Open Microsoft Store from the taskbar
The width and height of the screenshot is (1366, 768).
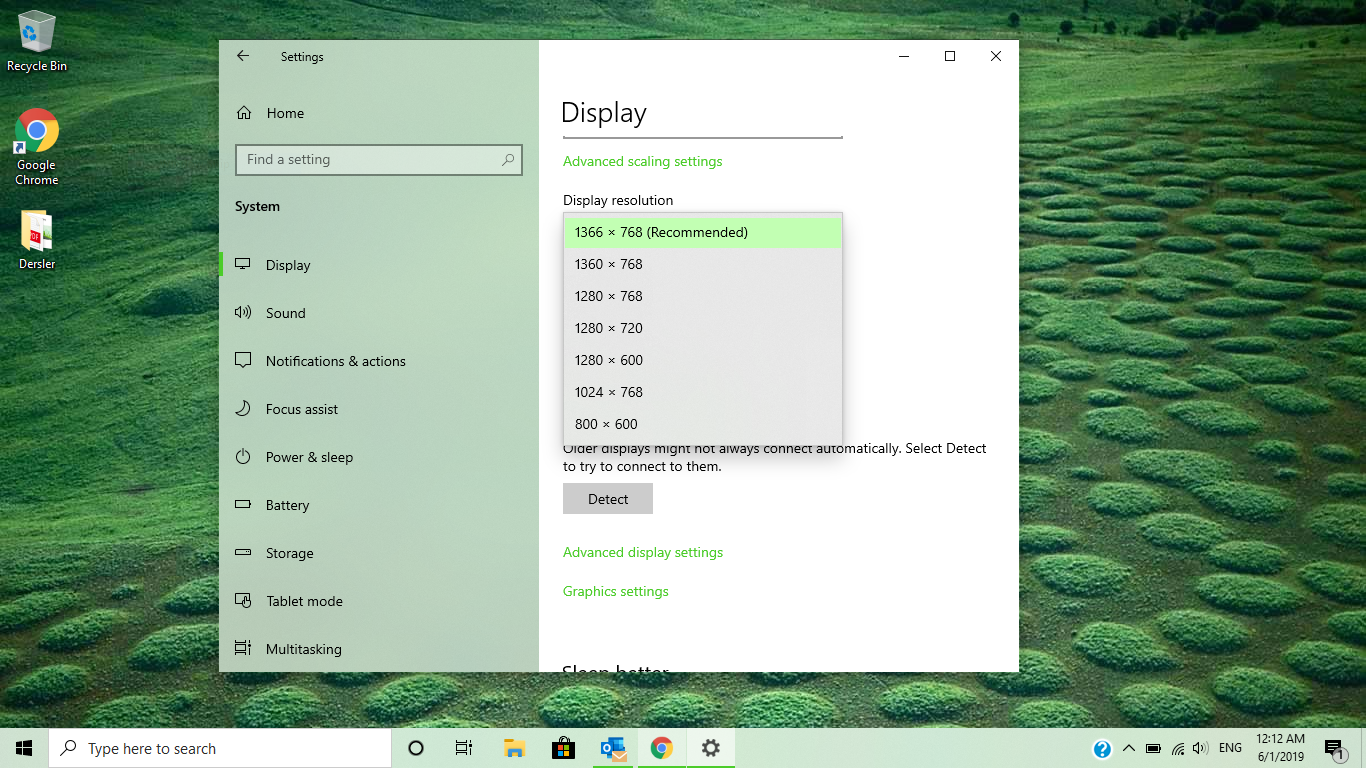tap(563, 748)
